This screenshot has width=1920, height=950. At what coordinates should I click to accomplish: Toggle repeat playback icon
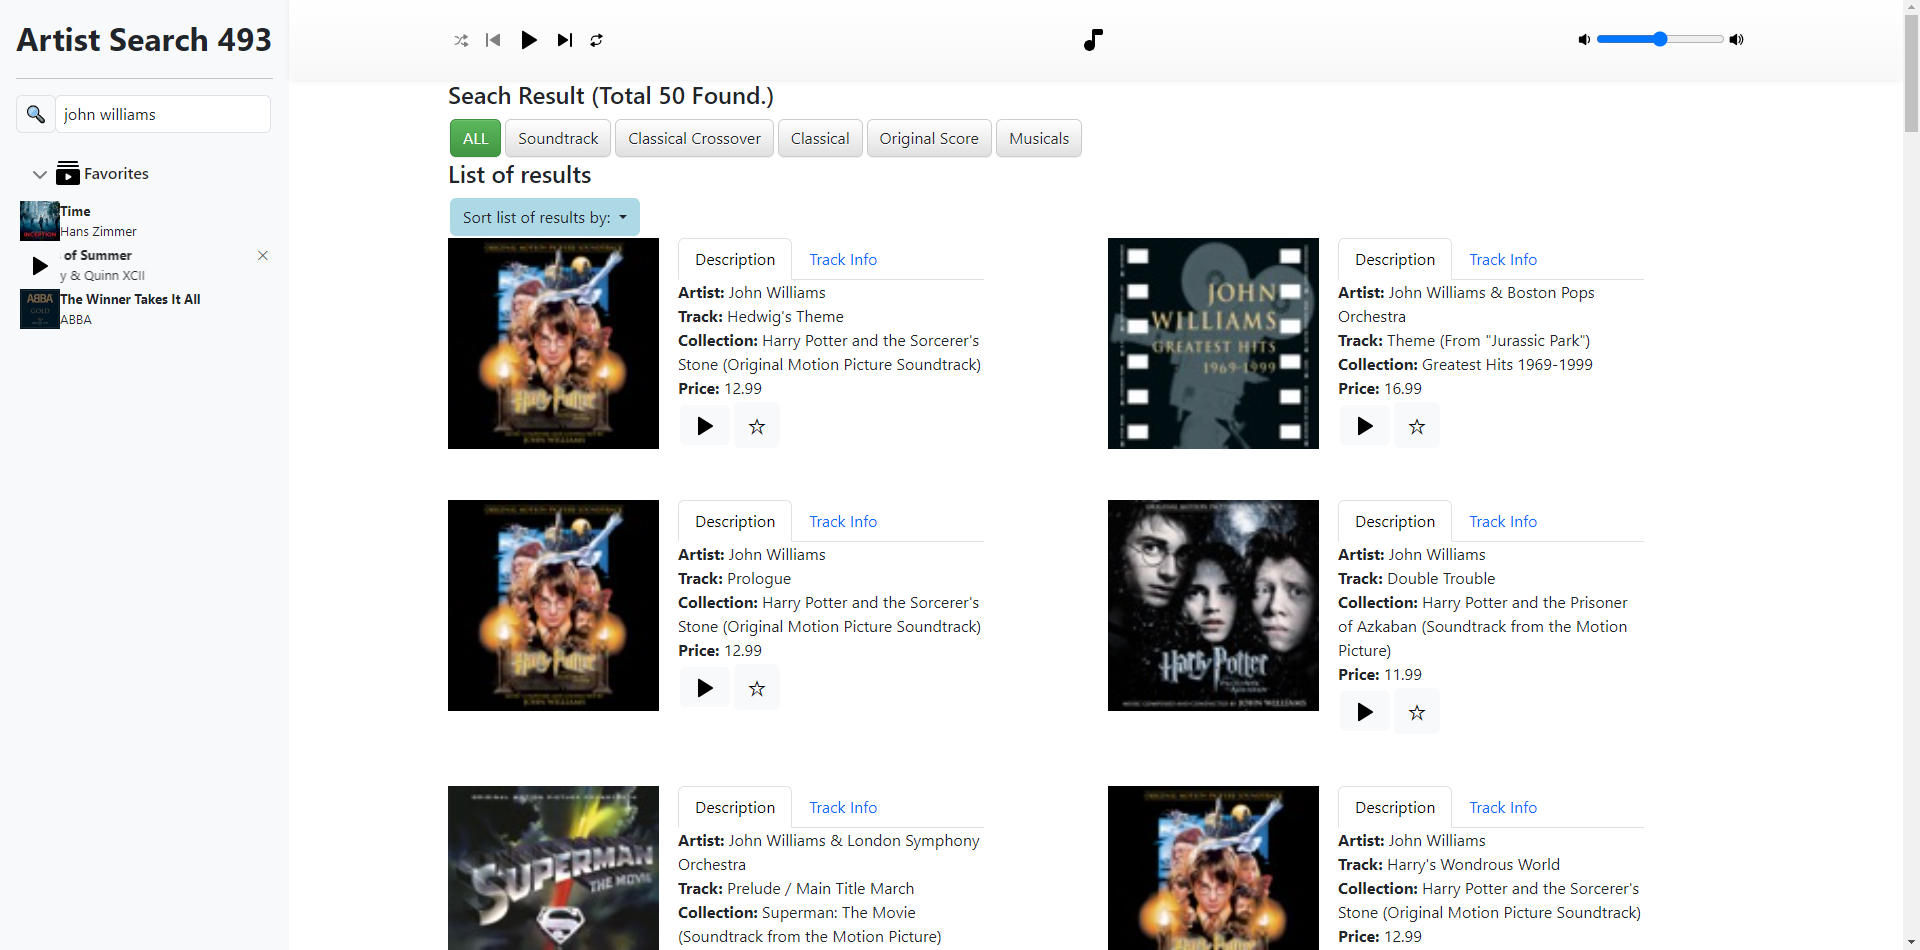click(x=596, y=40)
